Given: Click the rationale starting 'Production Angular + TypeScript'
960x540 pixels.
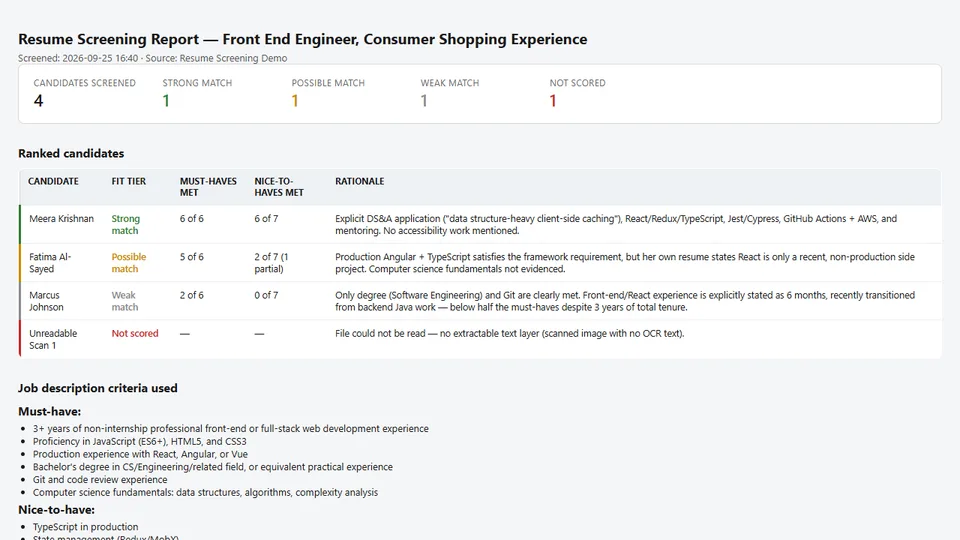Looking at the screenshot, I should click(624, 263).
